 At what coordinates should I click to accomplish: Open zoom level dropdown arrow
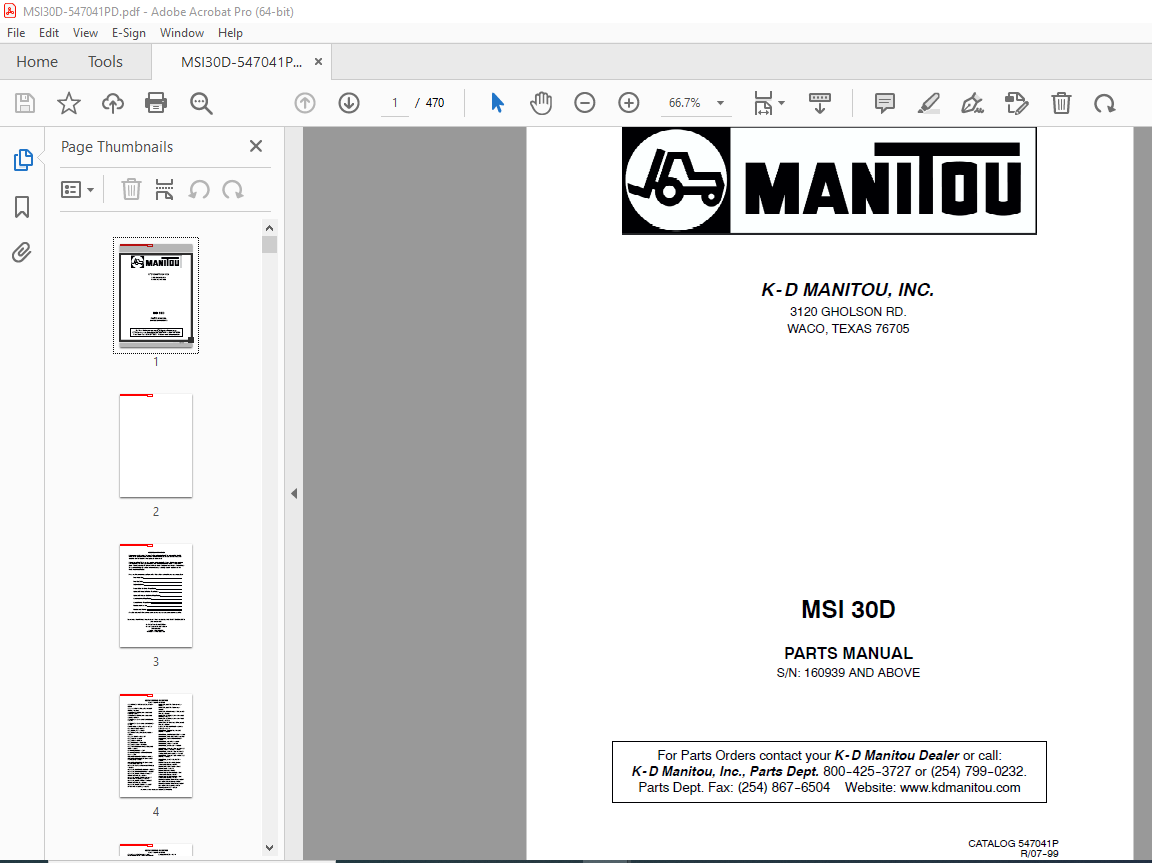720,103
